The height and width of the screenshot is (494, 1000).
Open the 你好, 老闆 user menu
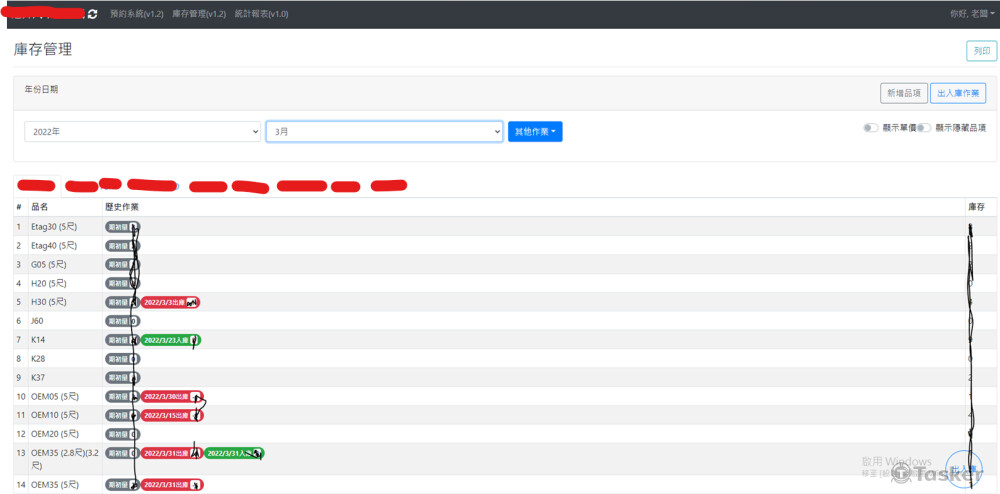click(x=971, y=14)
